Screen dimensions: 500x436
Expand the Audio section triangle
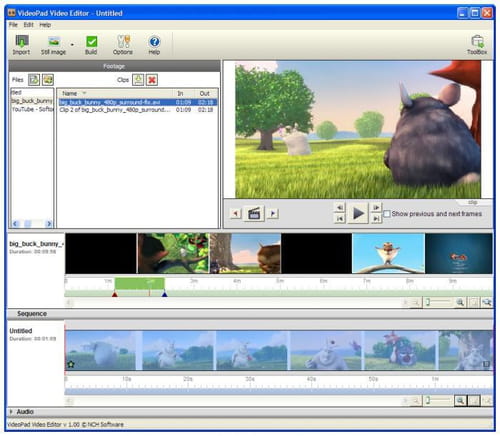click(x=11, y=412)
